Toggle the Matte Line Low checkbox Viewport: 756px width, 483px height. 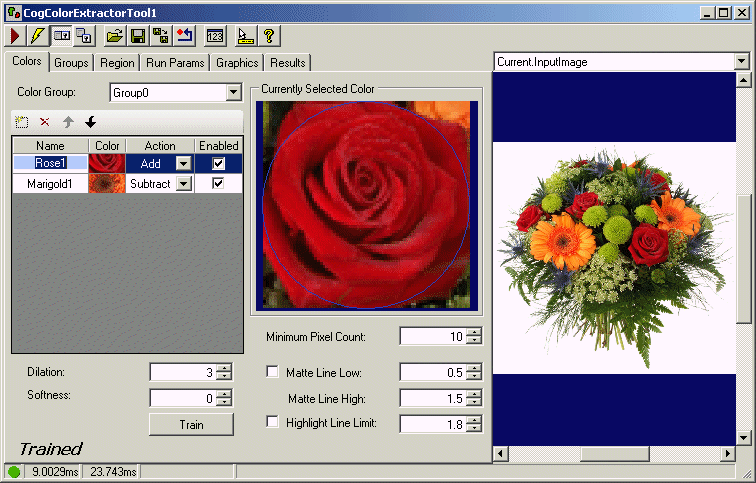click(x=273, y=372)
